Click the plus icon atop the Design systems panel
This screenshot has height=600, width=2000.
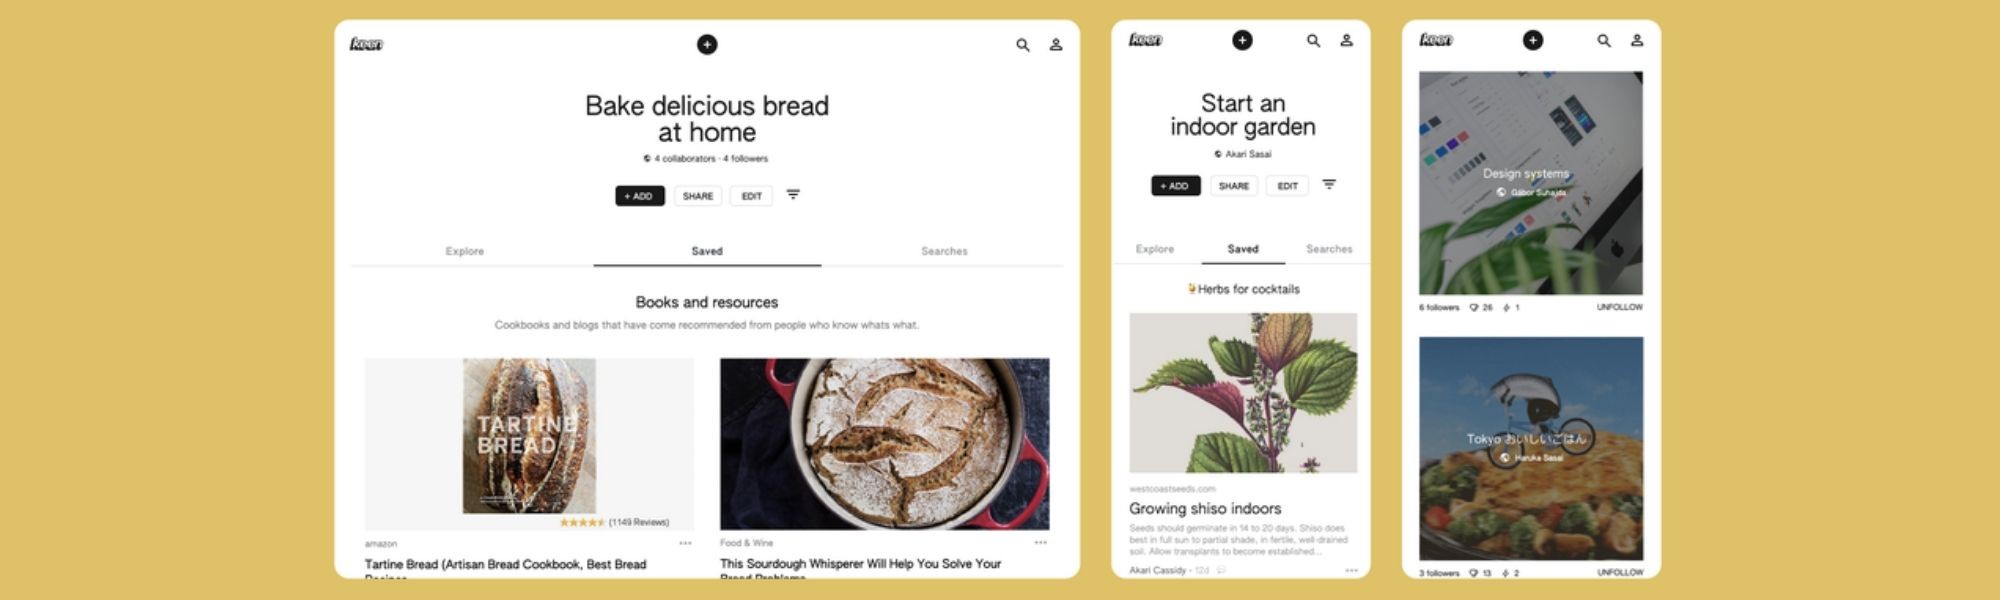pyautogui.click(x=1533, y=40)
